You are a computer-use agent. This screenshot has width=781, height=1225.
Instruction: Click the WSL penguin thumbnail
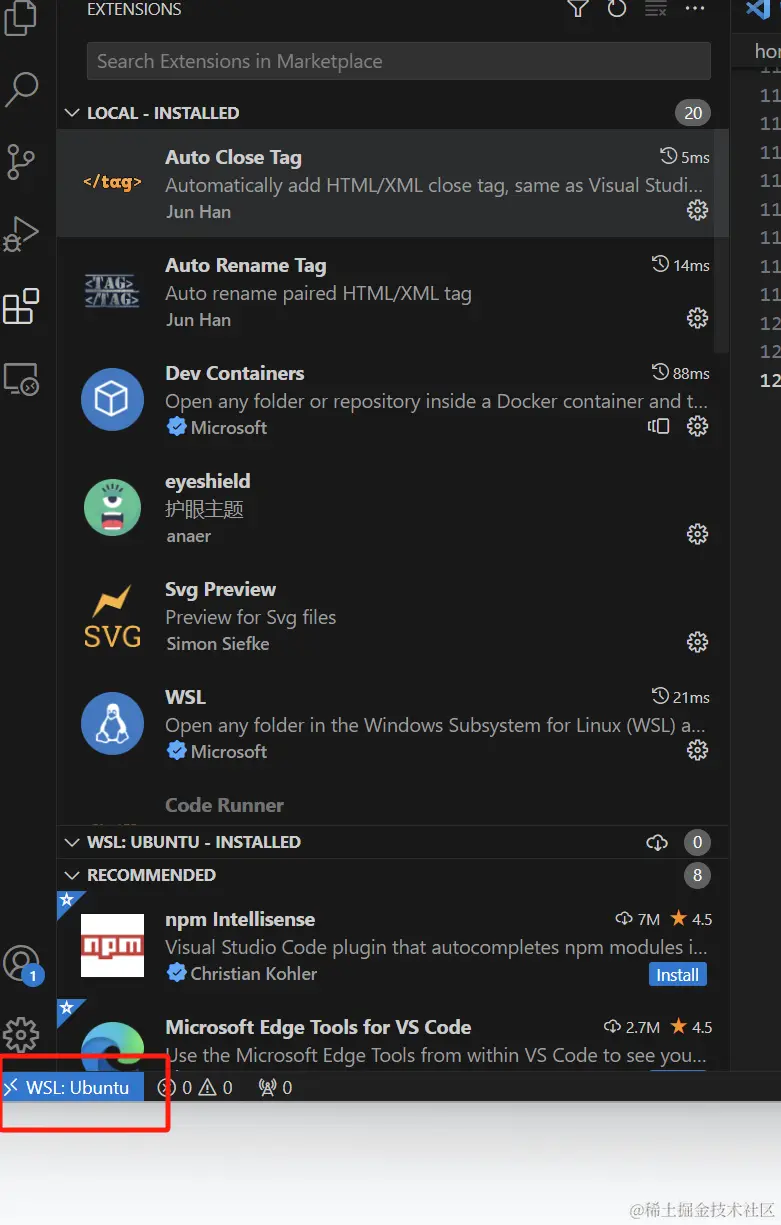pyautogui.click(x=112, y=724)
